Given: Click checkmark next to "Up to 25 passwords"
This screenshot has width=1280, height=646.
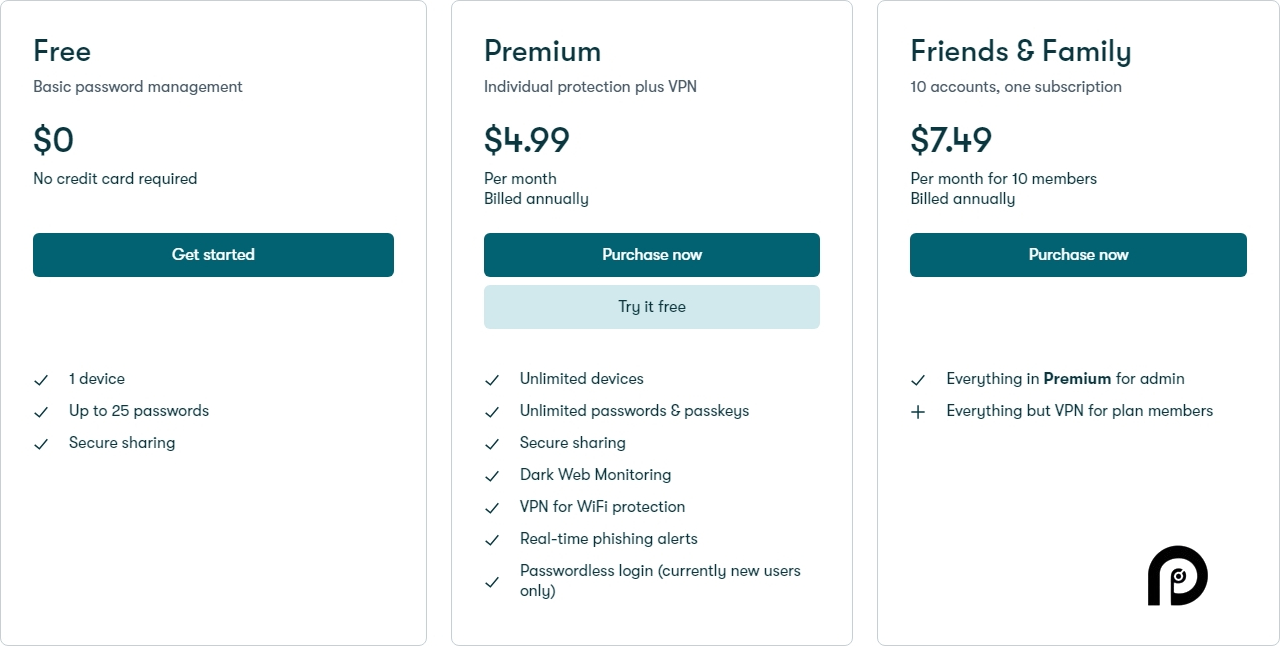Looking at the screenshot, I should tap(41, 412).
